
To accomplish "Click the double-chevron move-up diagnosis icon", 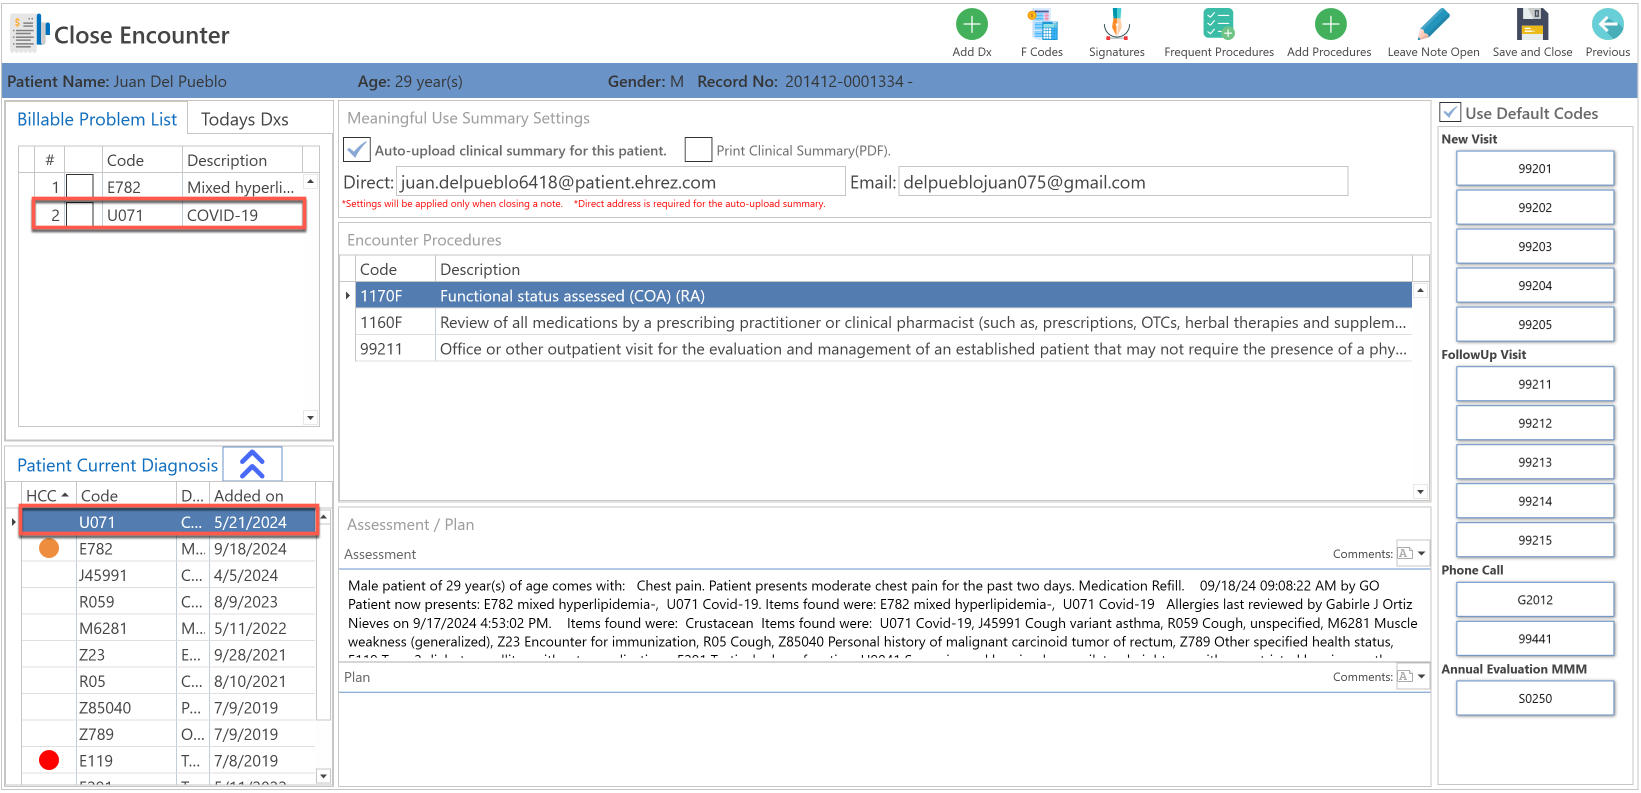I will coord(252,464).
